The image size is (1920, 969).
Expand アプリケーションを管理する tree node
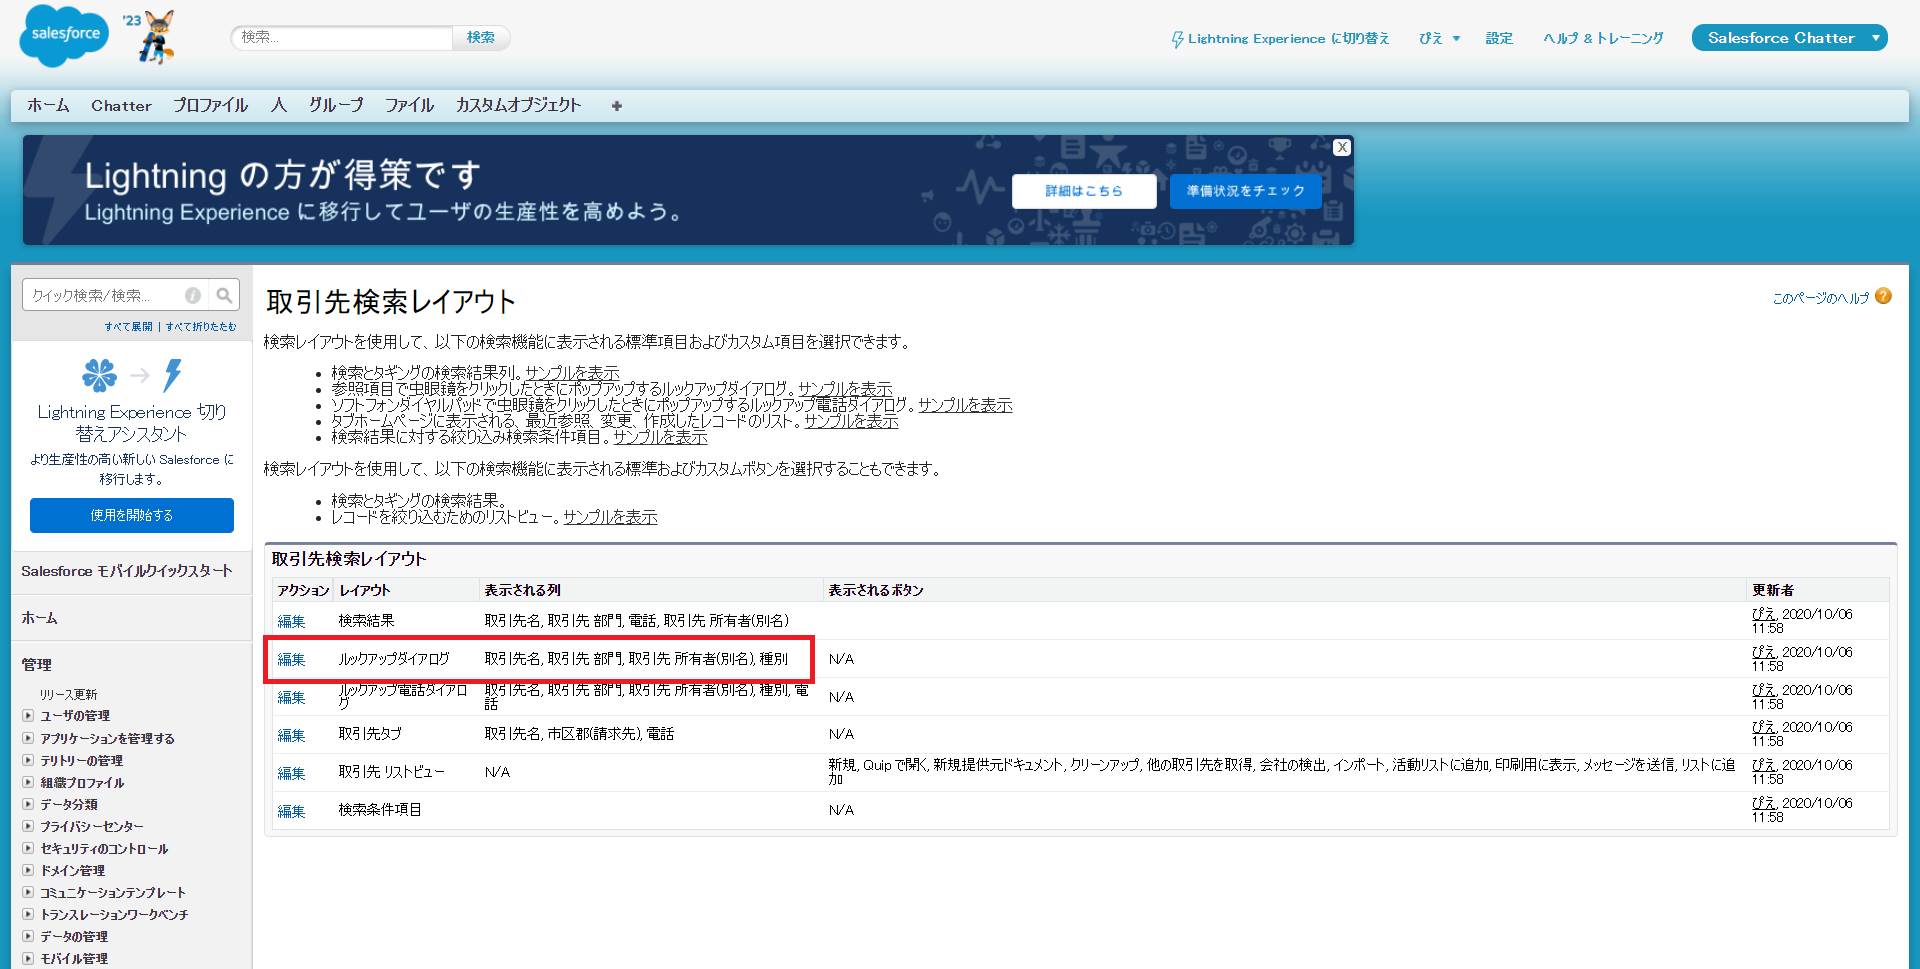(28, 738)
